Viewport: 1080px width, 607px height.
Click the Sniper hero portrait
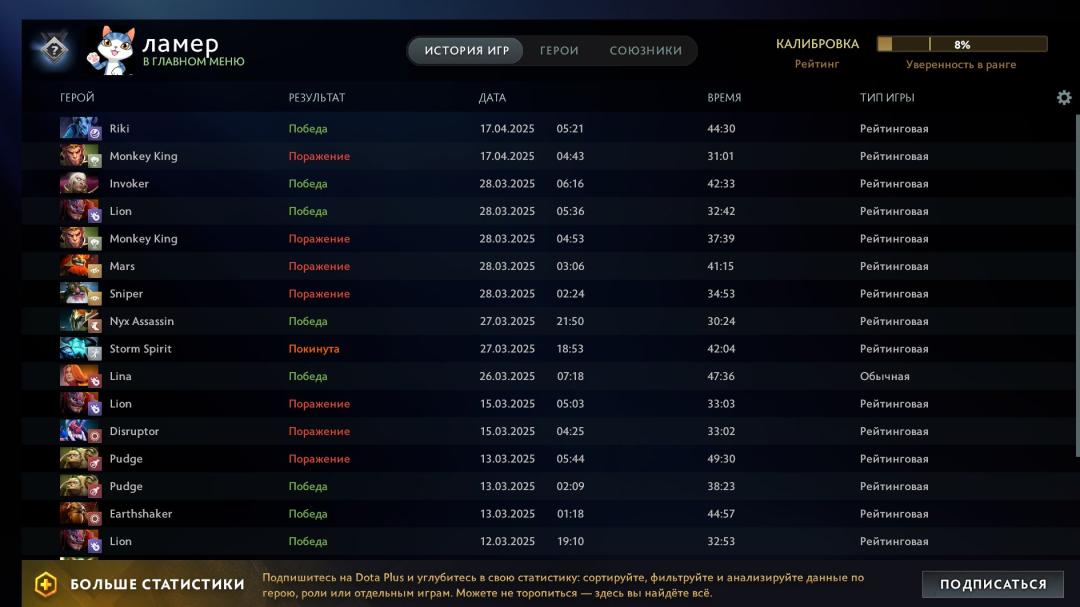[81, 294]
